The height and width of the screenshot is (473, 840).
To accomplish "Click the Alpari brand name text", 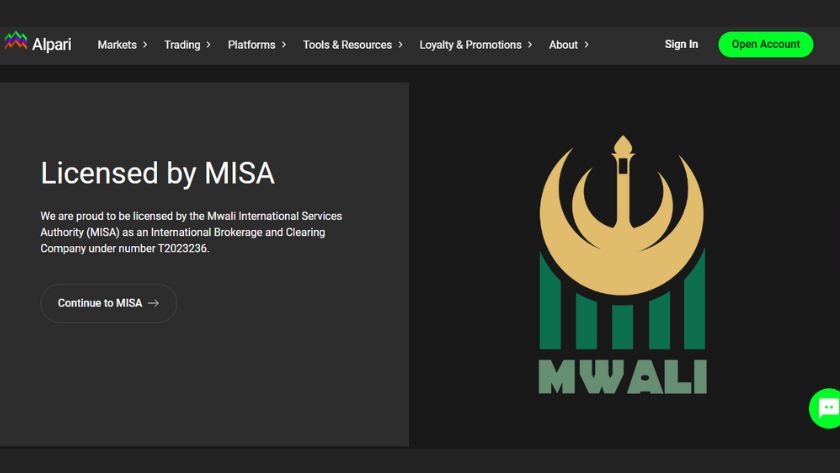I will tap(51, 44).
